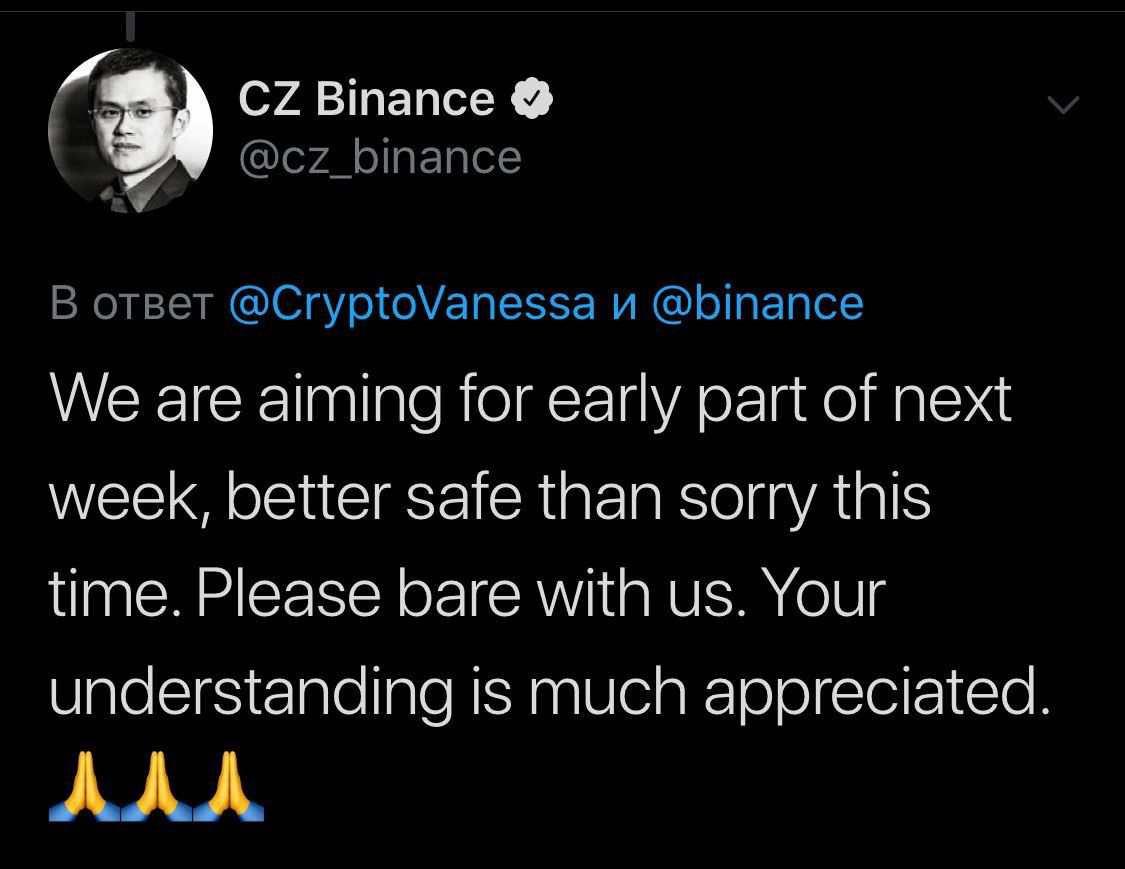The width and height of the screenshot is (1125, 869).
Task: Click the blue verified badge icon
Action: (531, 99)
